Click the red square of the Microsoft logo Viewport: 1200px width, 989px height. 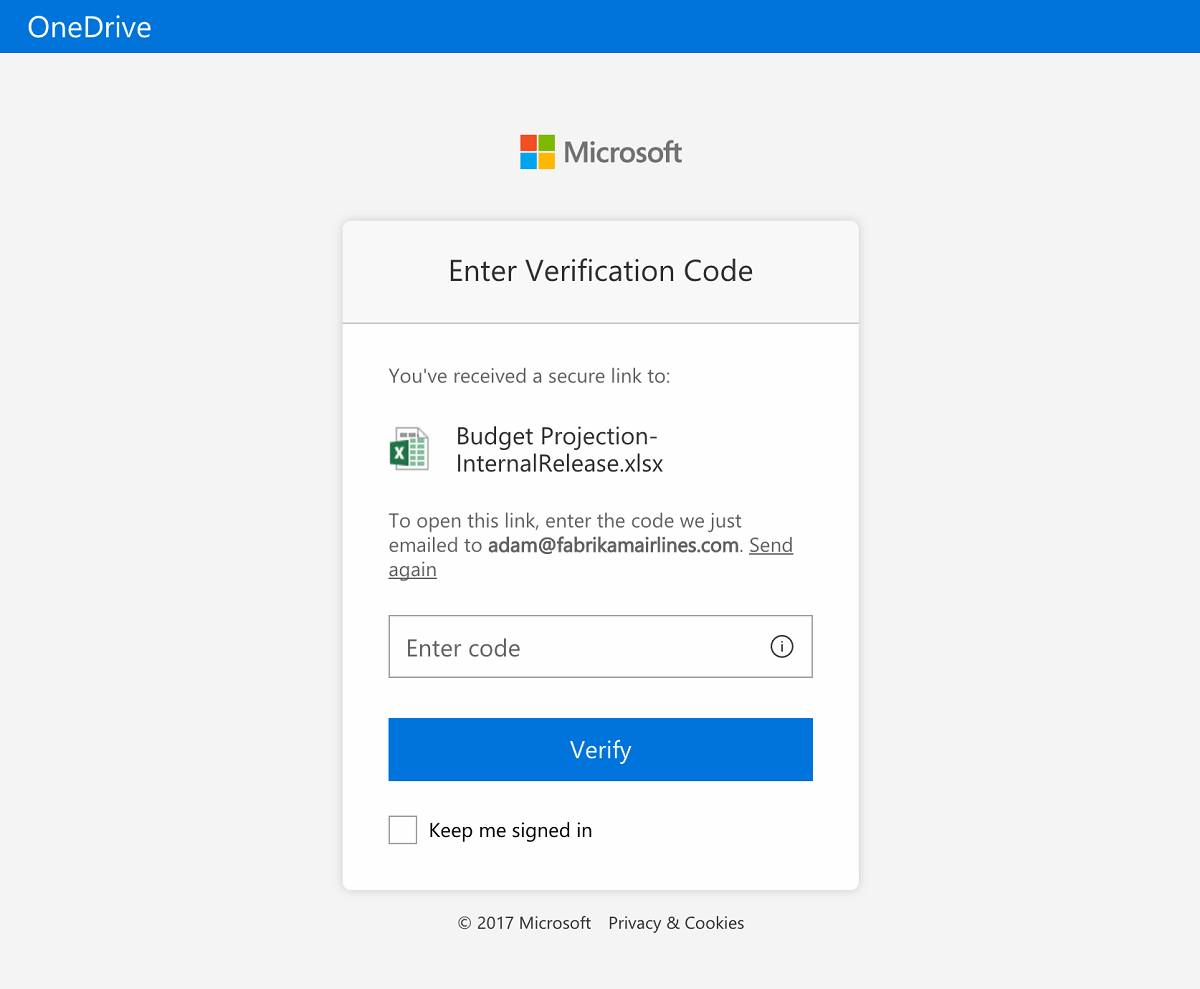pyautogui.click(x=527, y=141)
